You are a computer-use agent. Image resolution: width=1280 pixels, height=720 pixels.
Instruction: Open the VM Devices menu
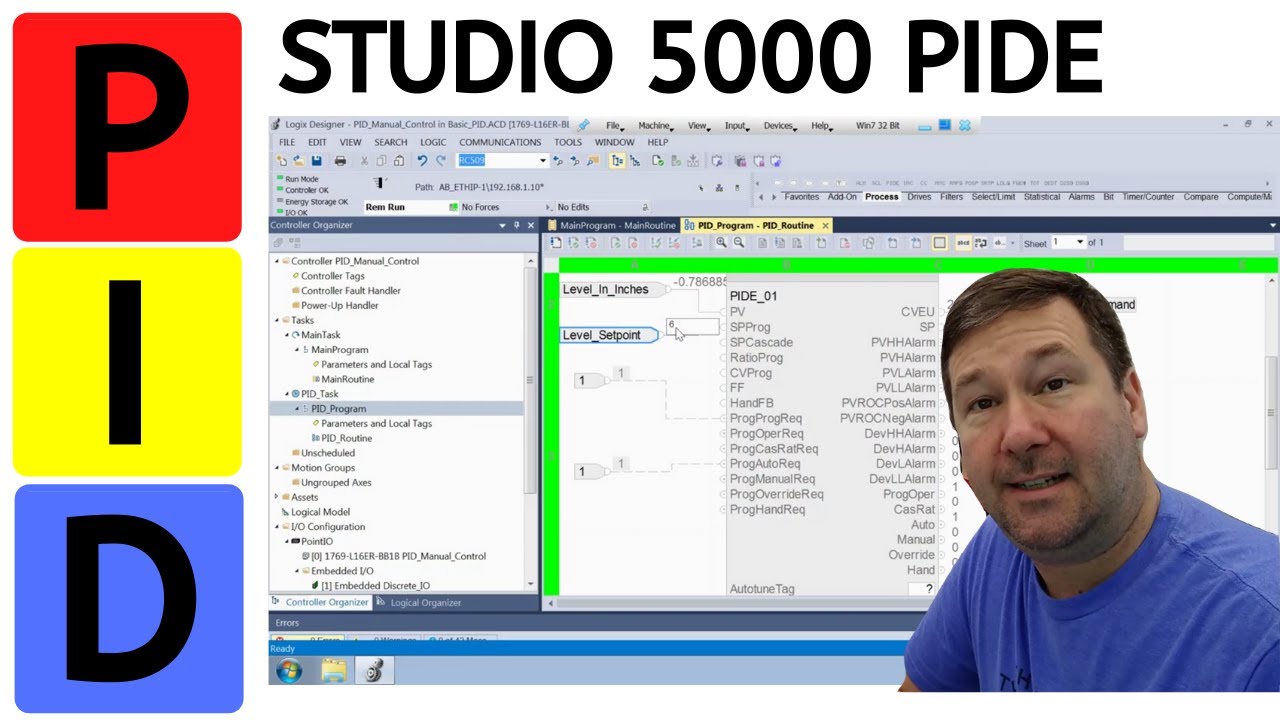click(778, 126)
